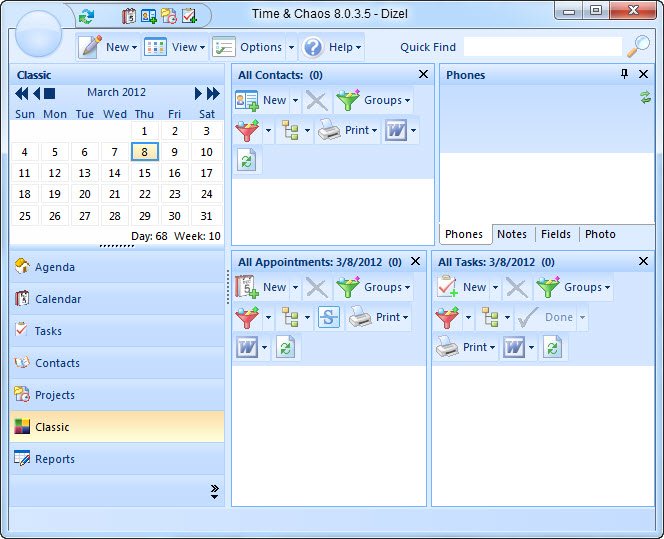Open the Agenda view

click(117, 267)
